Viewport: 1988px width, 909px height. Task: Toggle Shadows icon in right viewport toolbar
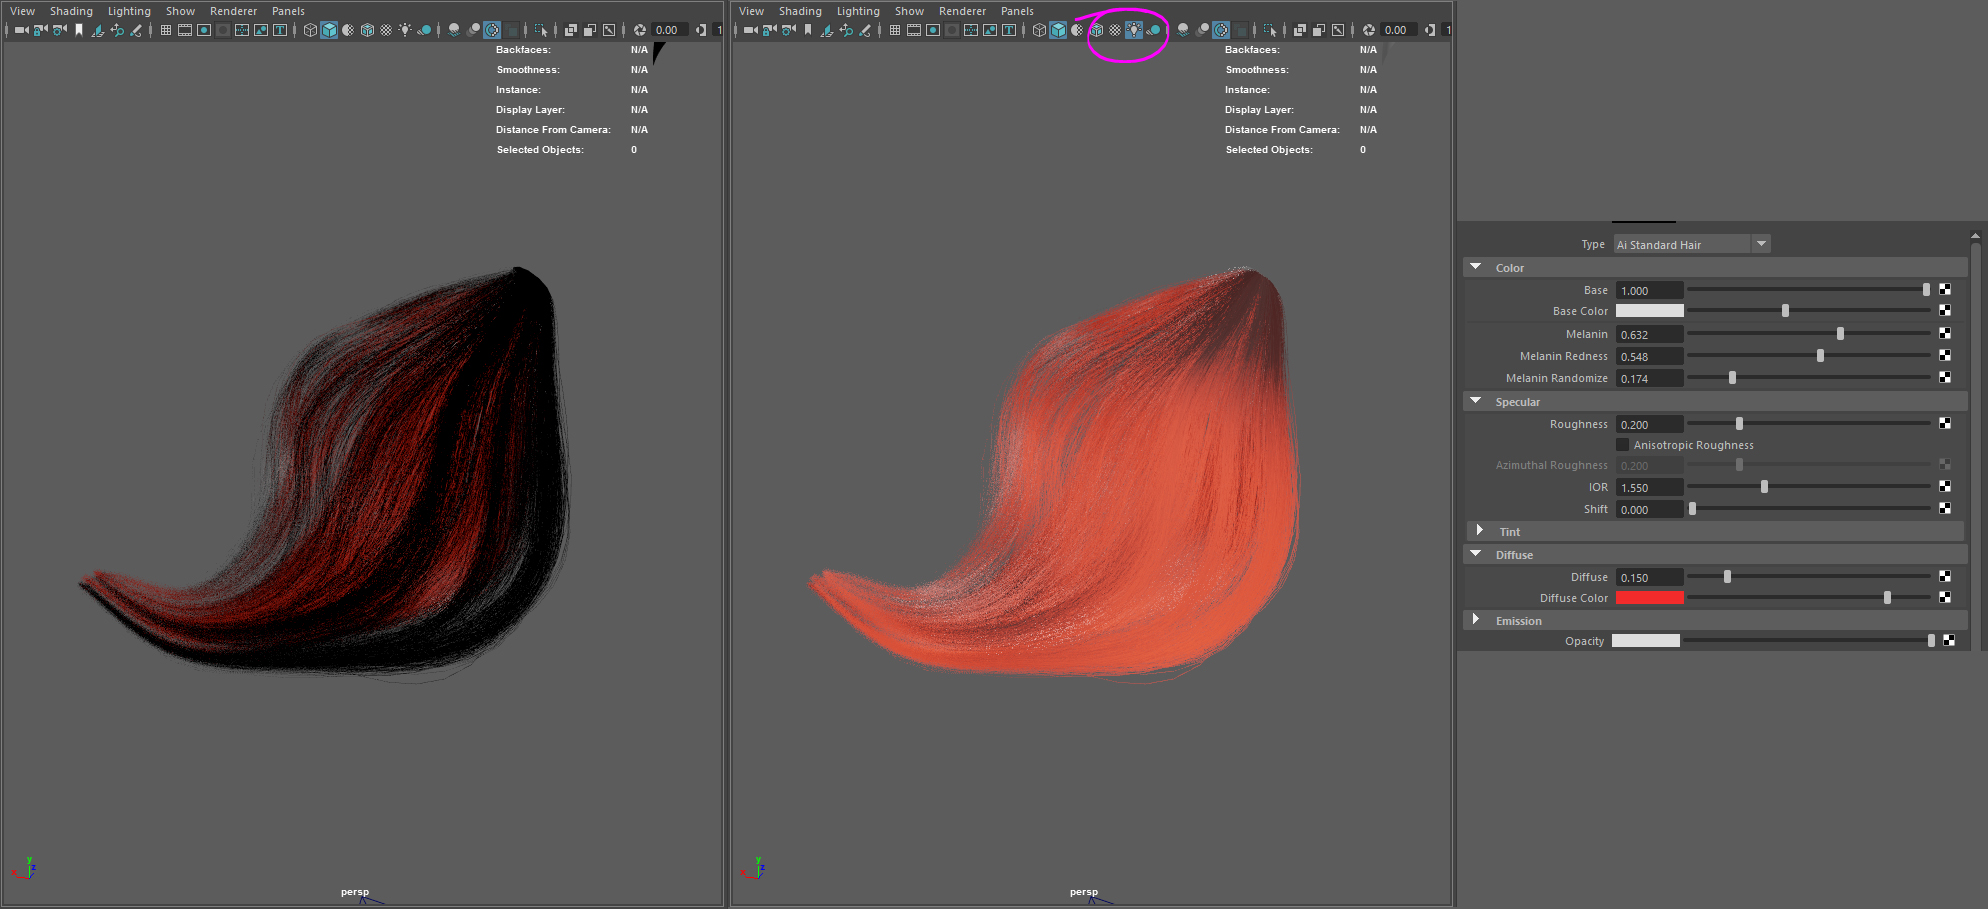pos(1153,30)
